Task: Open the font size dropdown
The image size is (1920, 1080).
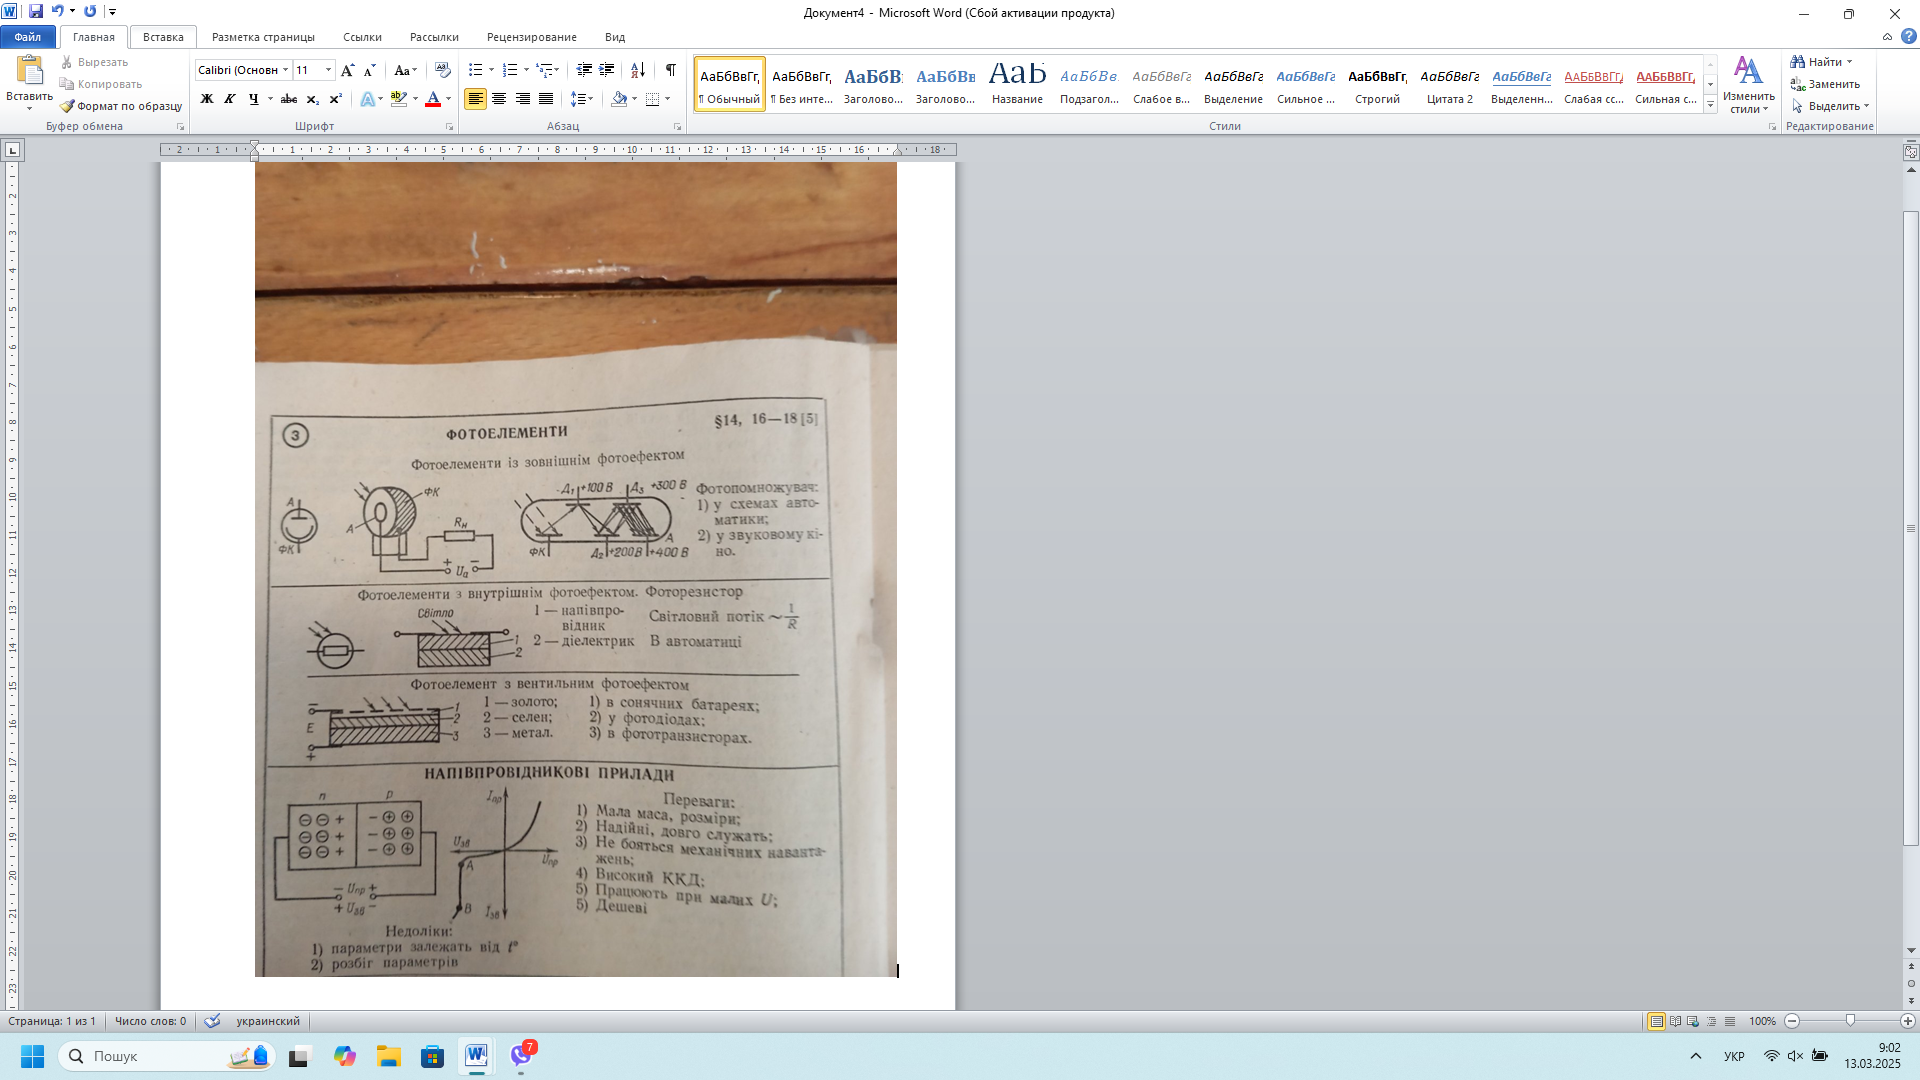Action: pos(329,70)
